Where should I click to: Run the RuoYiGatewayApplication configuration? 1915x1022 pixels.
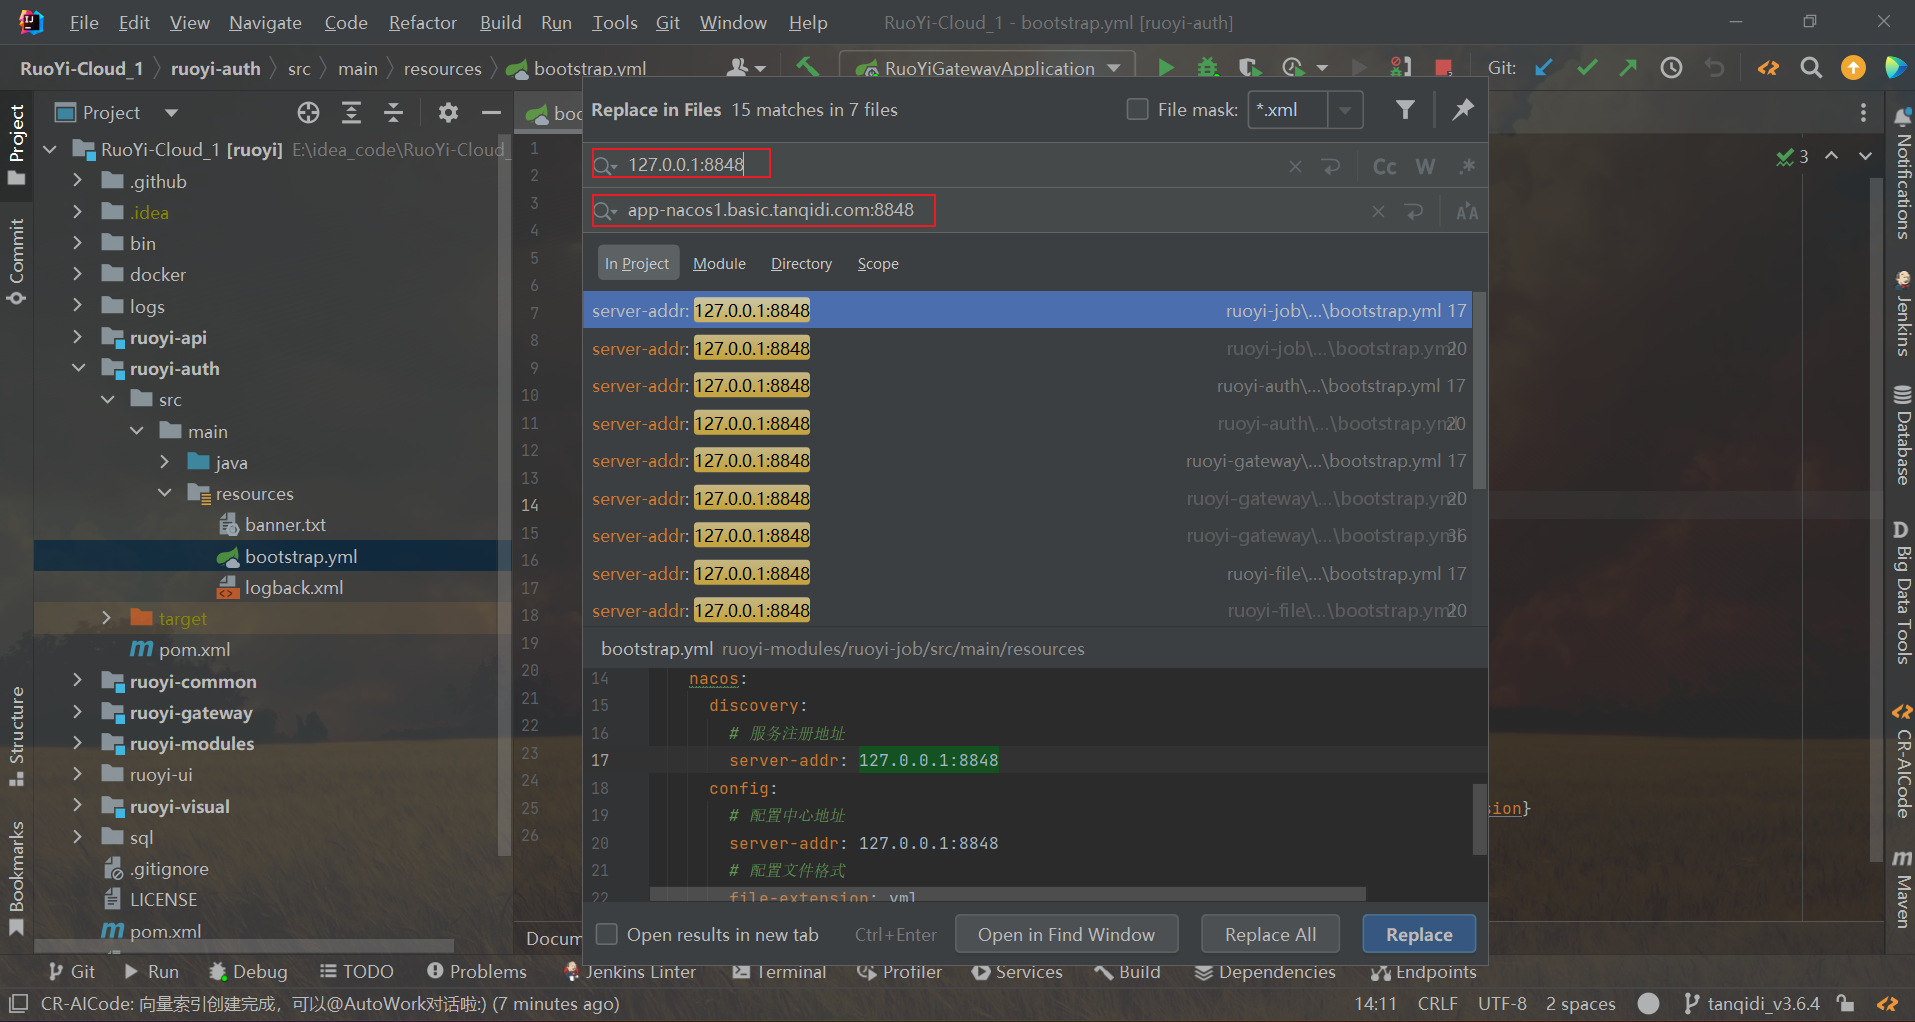[x=1166, y=68]
